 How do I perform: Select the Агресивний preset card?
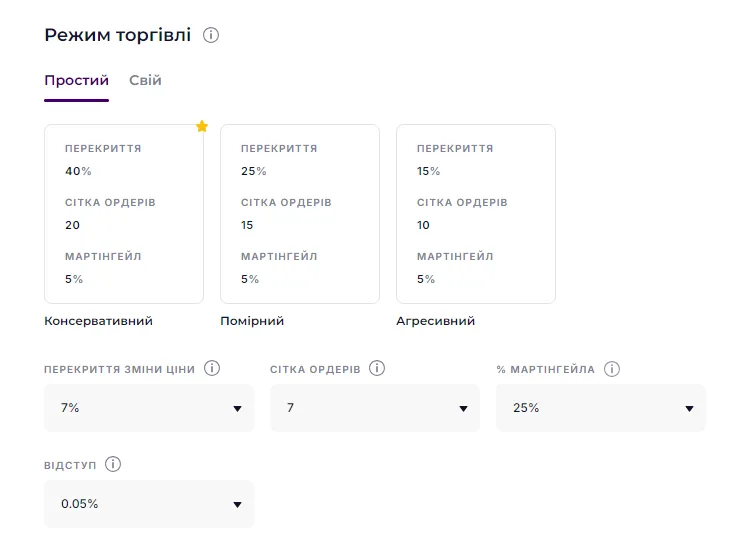(x=476, y=213)
